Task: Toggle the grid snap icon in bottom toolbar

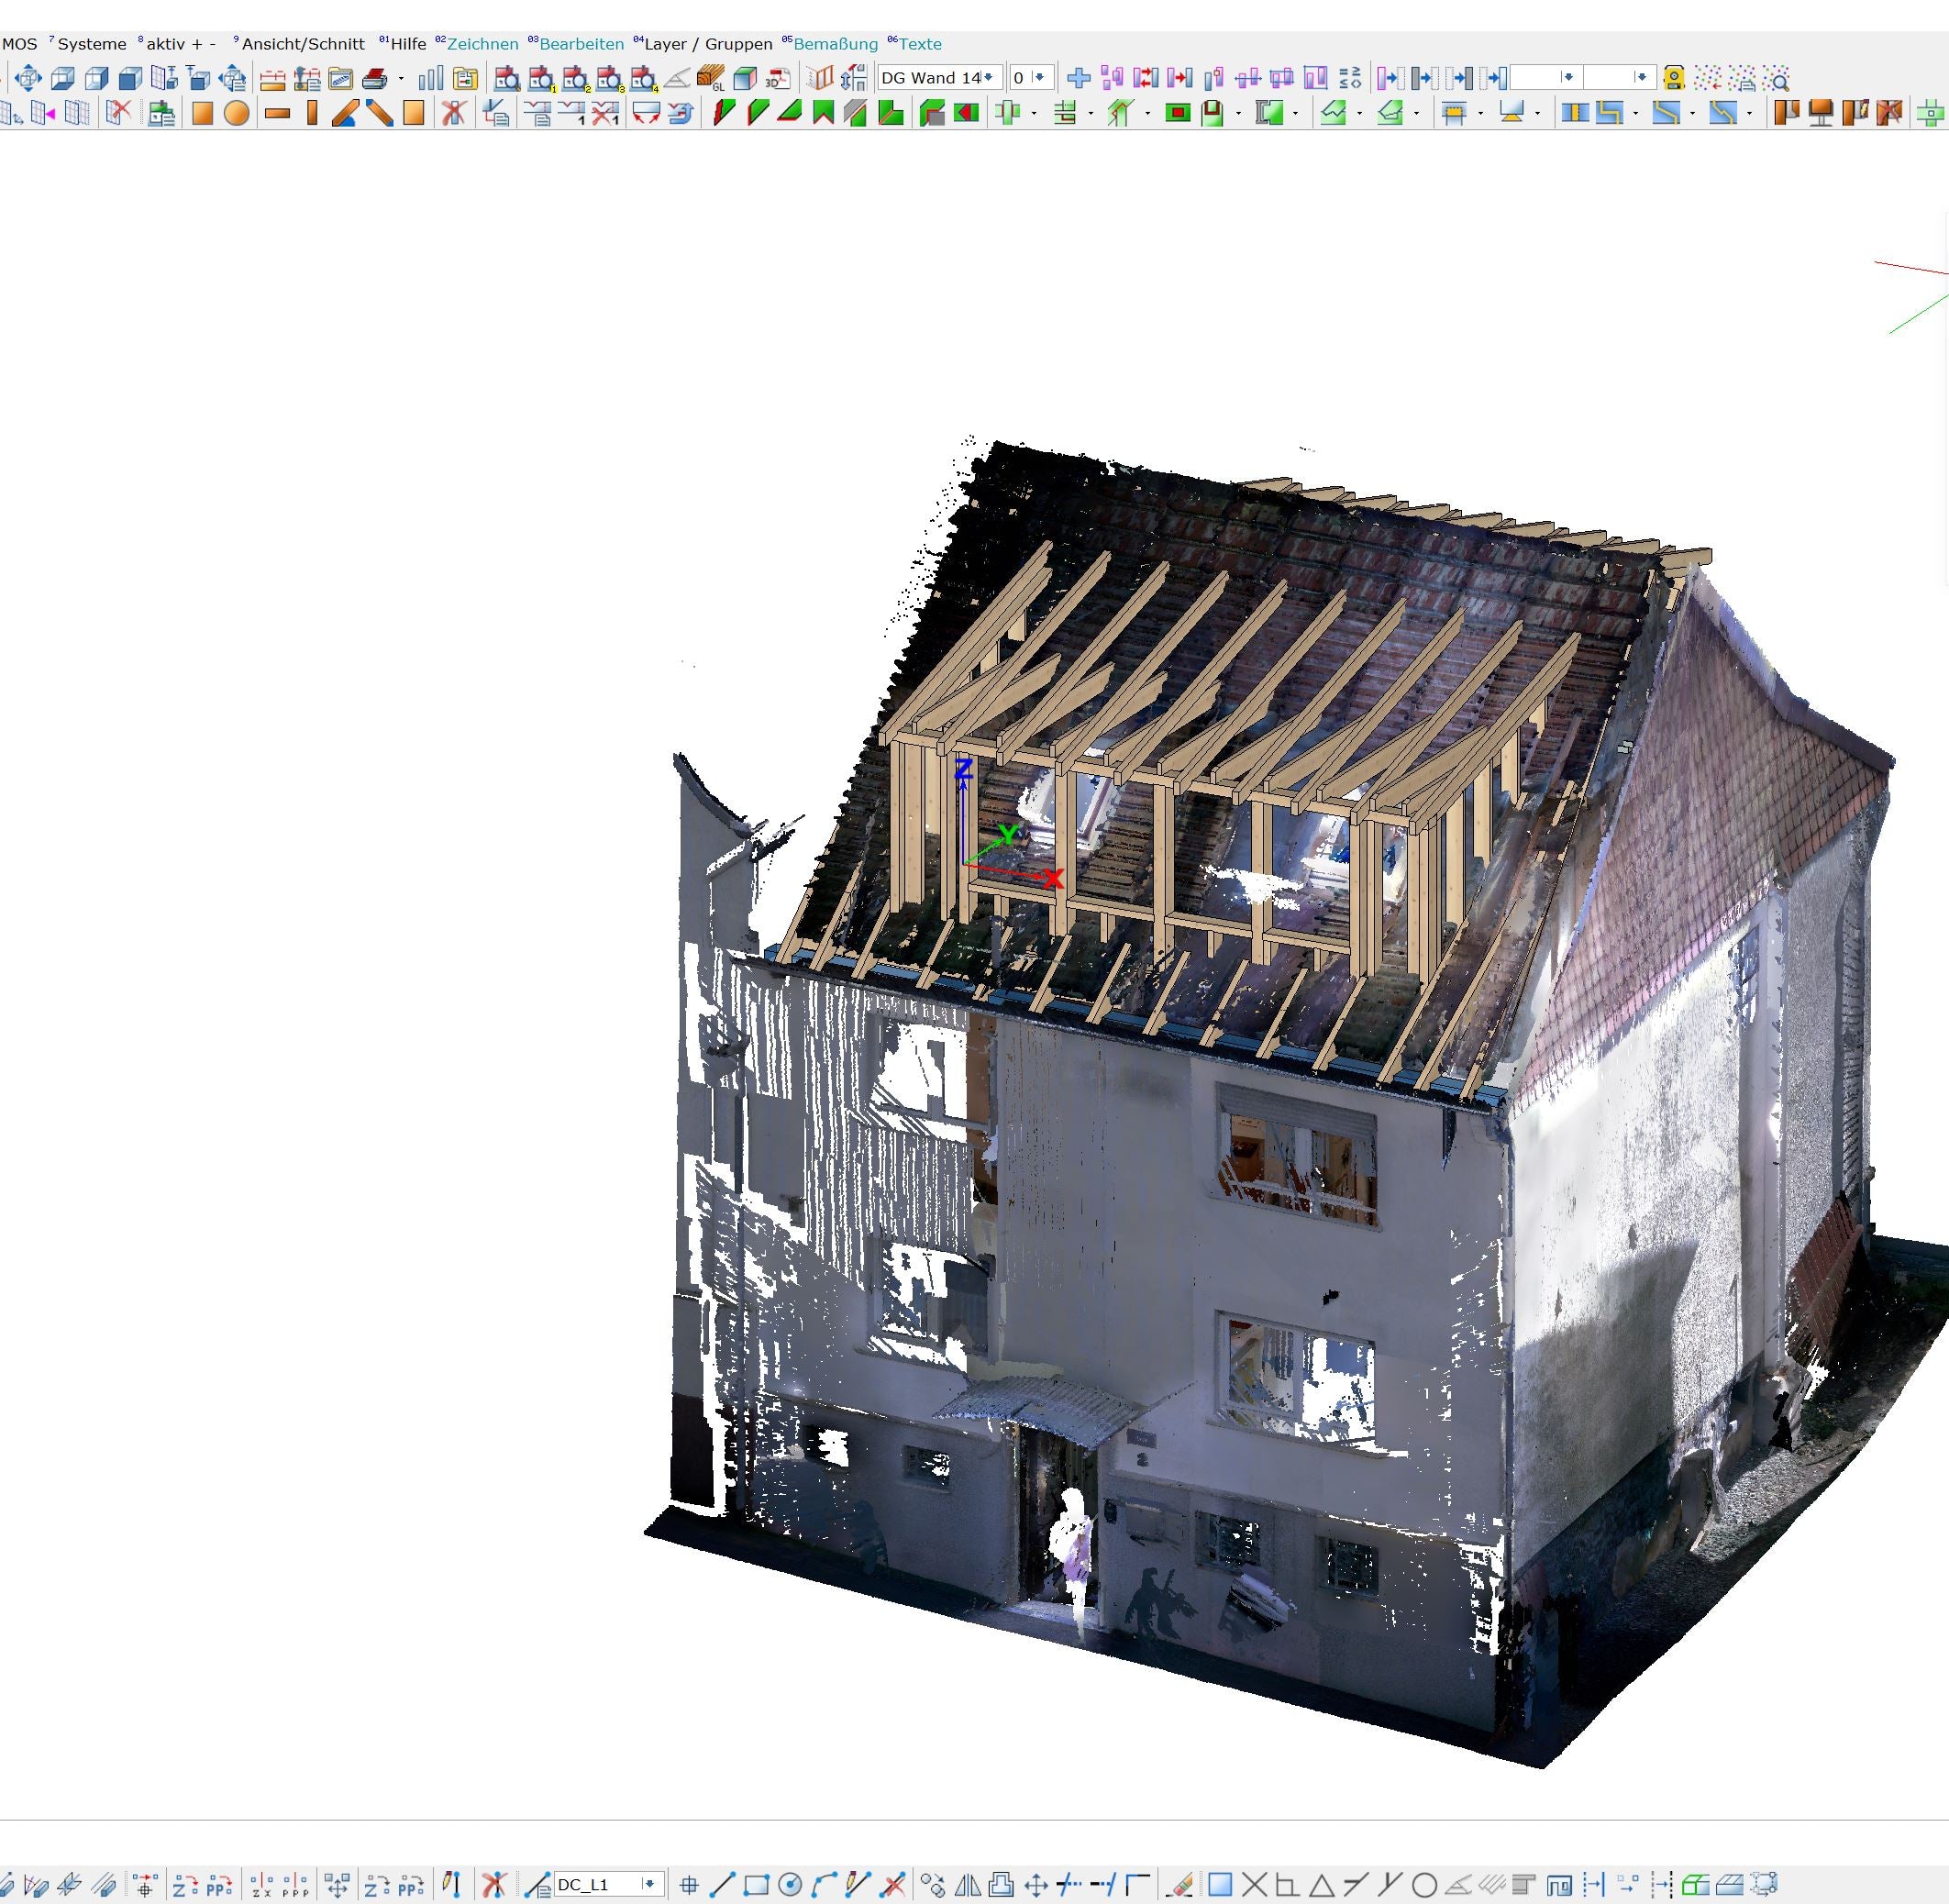Action: click(x=688, y=1885)
